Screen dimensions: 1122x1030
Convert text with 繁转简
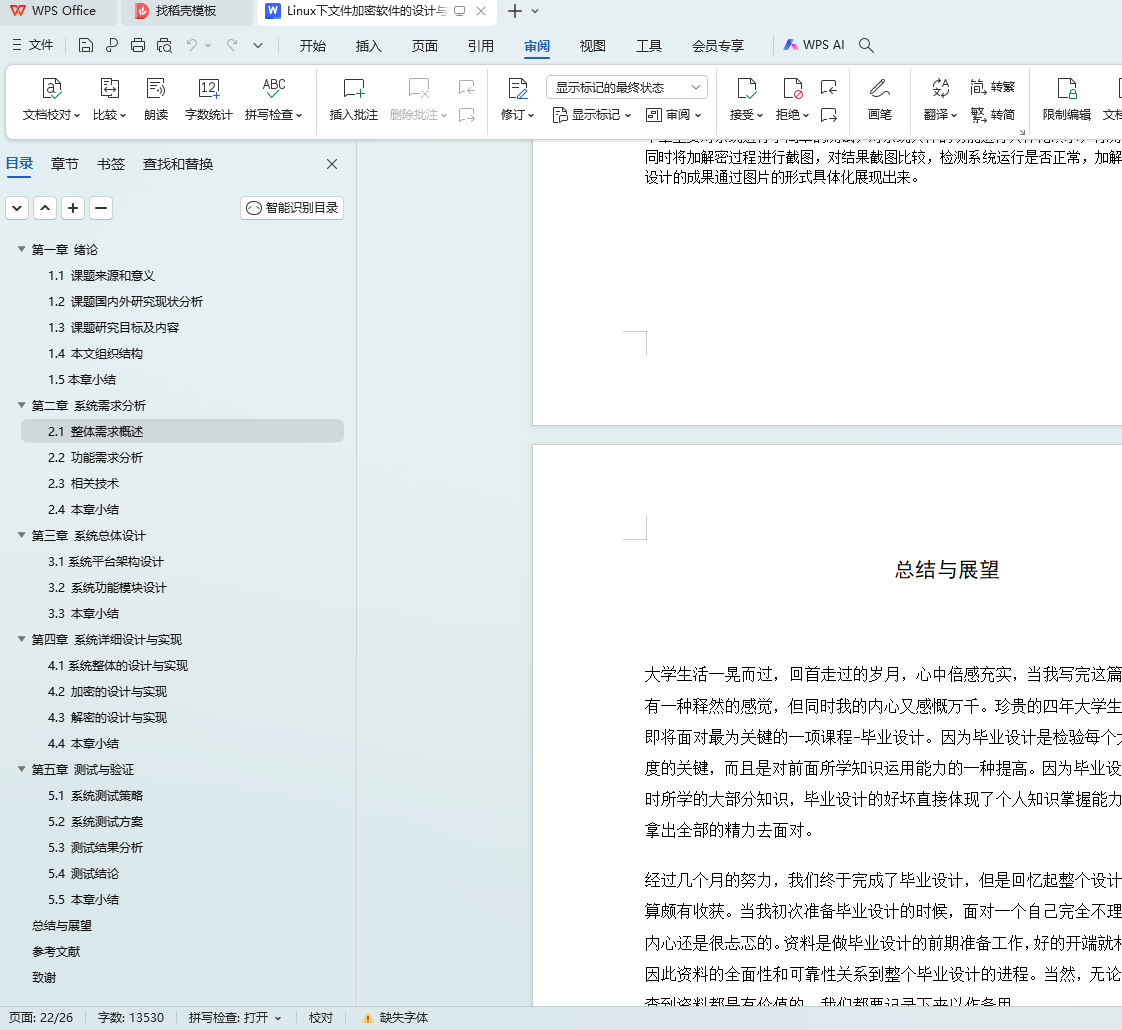[x=992, y=115]
